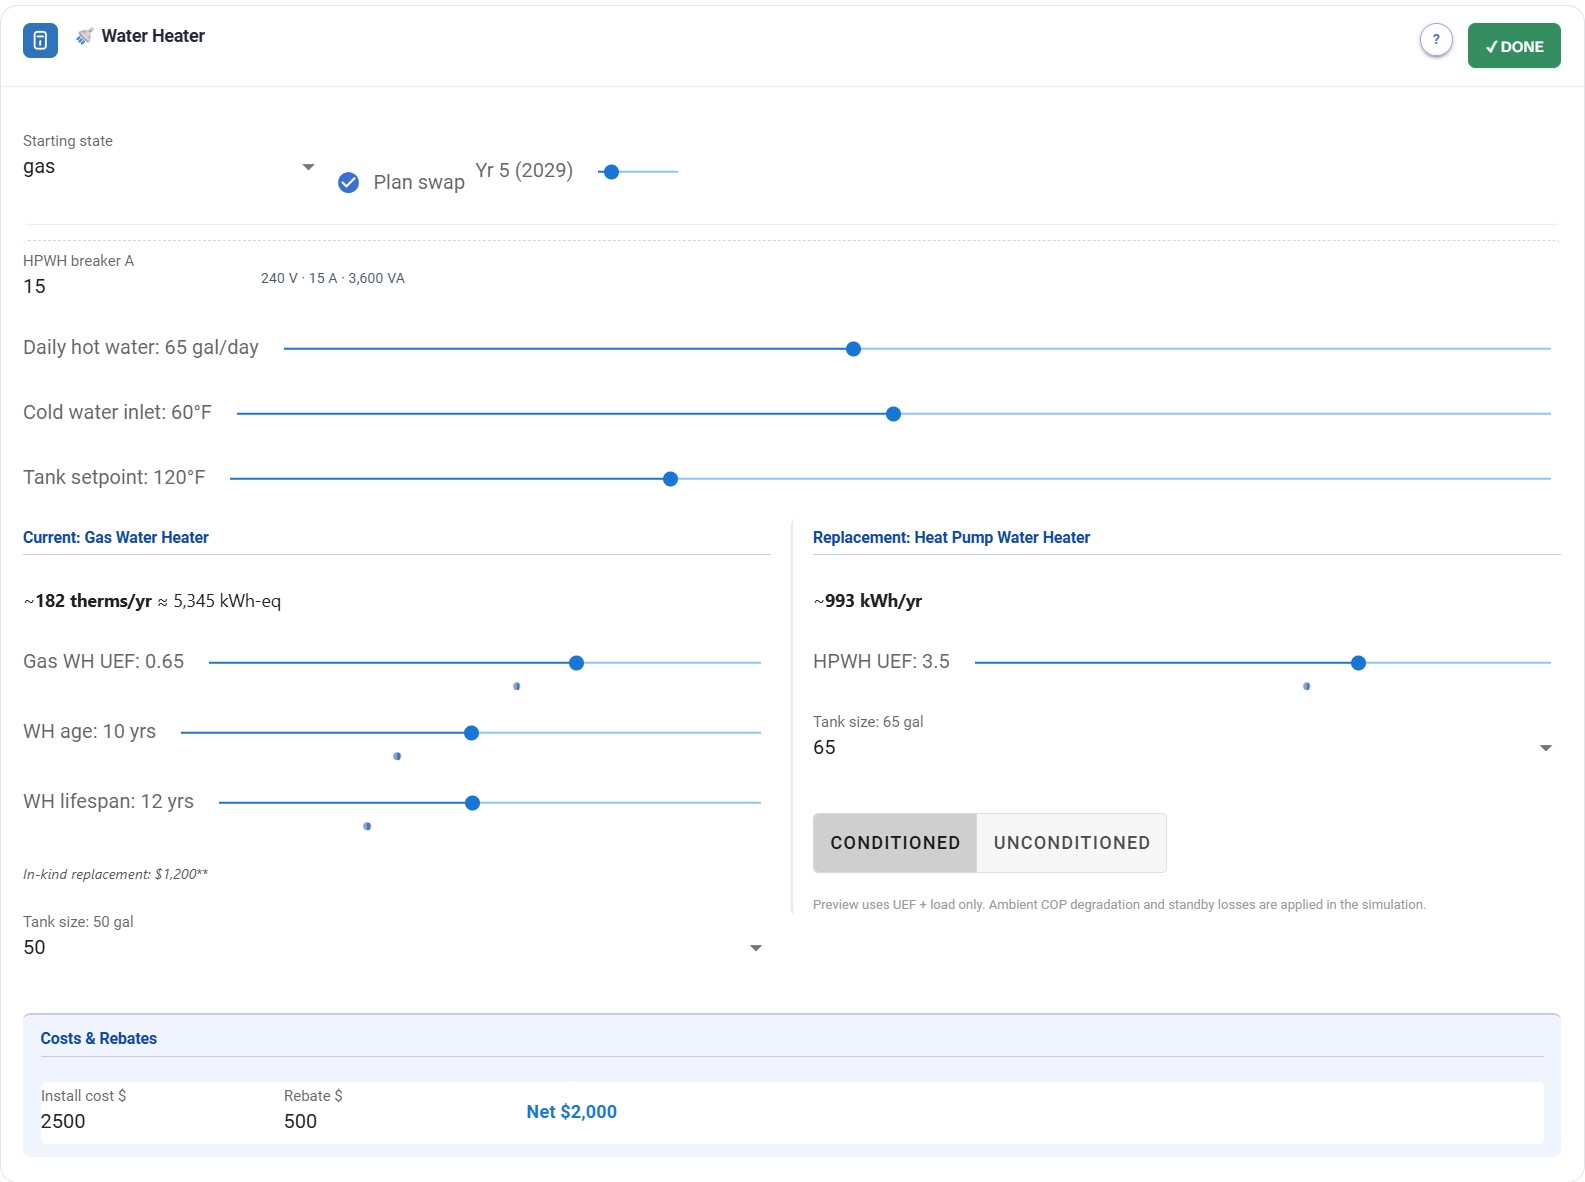
Task: Click the Current: Gas Water Heater heading
Action: tap(116, 537)
